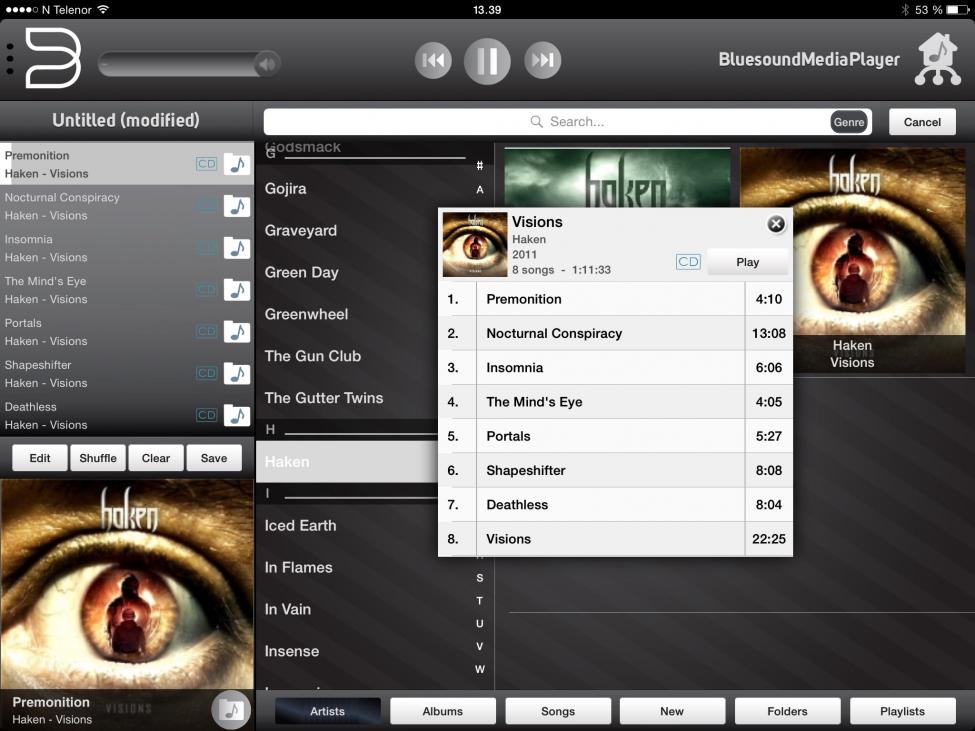
Task: Open music note icon for Nocturnal Conspiracy
Action: (237, 206)
